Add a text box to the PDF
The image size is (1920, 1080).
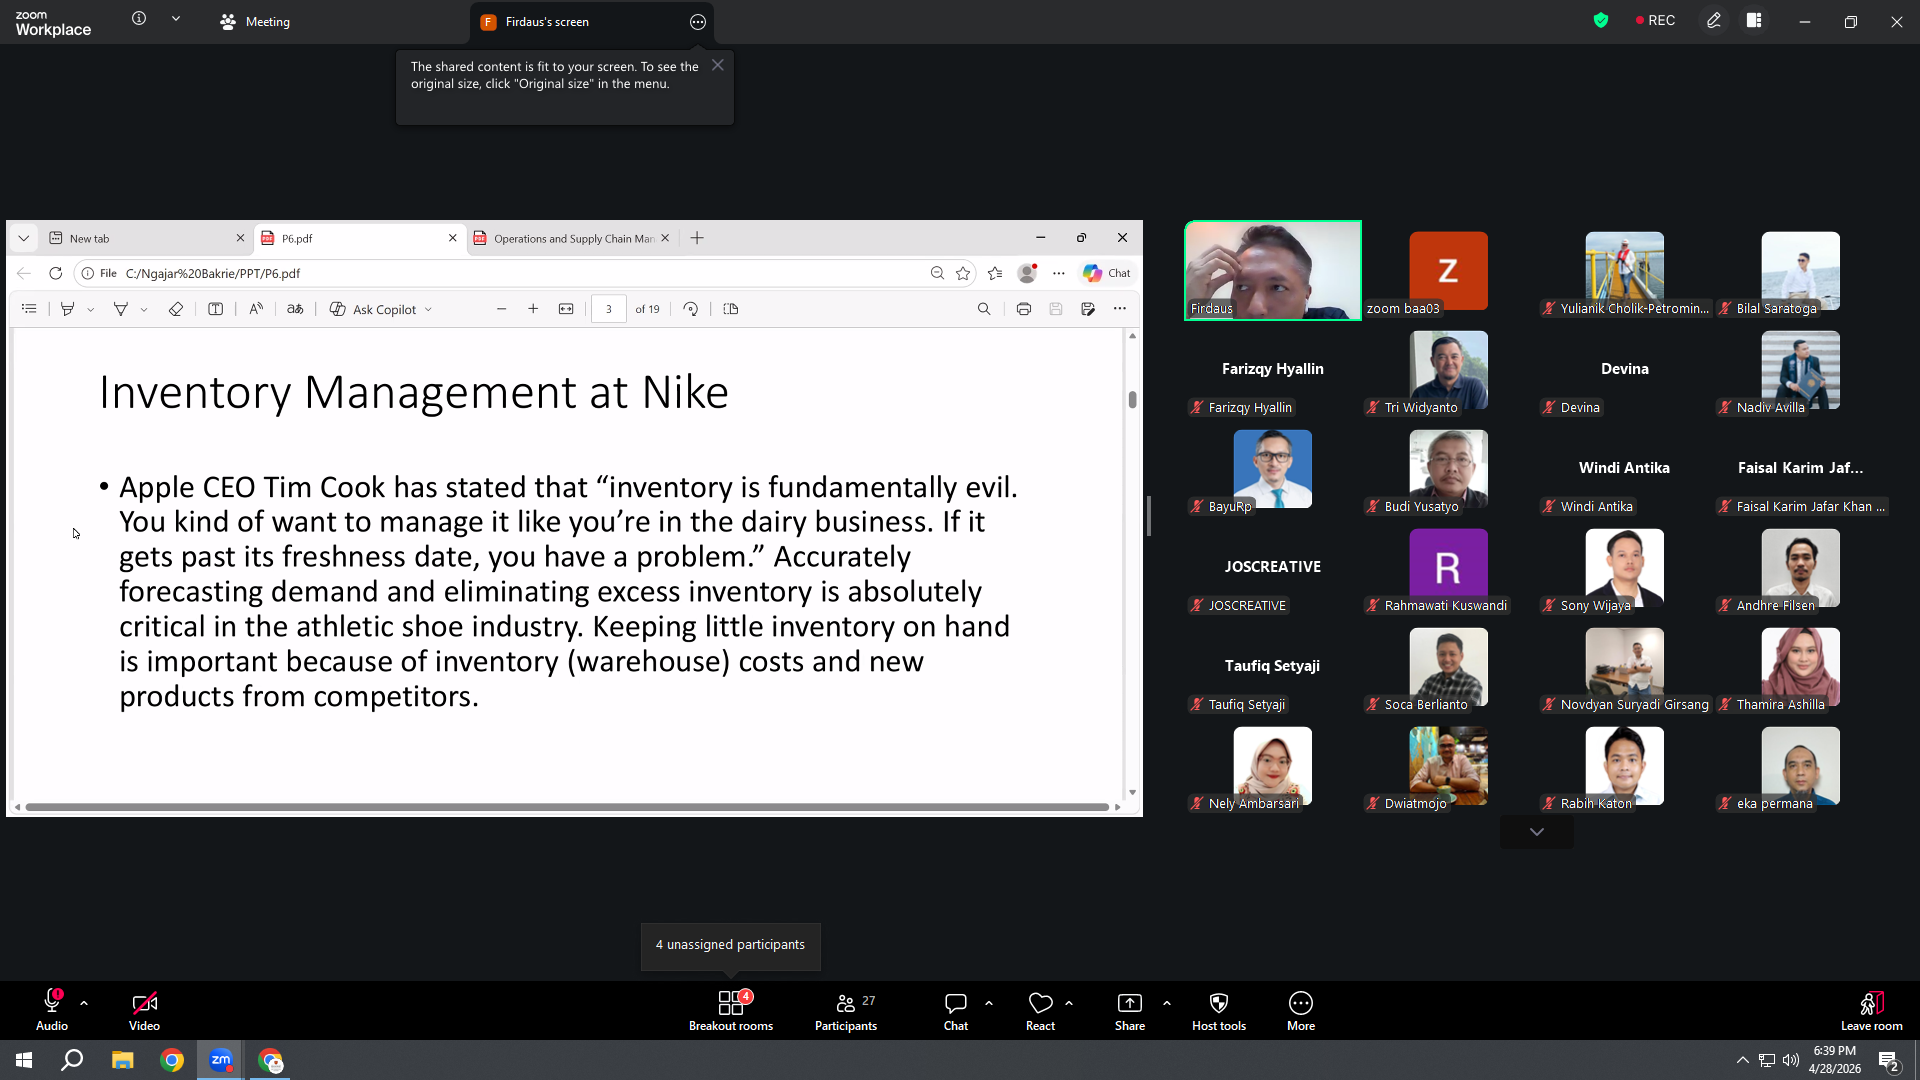pos(215,309)
